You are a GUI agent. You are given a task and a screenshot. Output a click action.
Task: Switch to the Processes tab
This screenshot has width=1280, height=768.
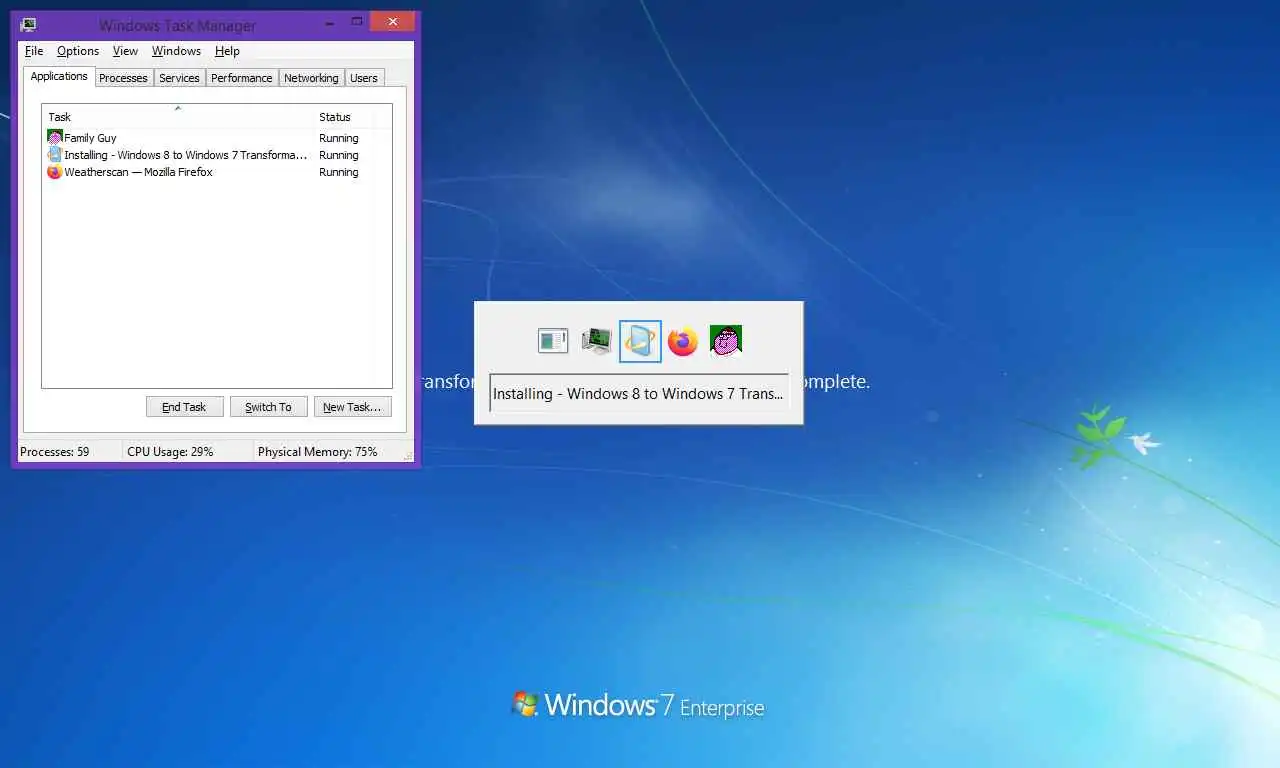[123, 78]
